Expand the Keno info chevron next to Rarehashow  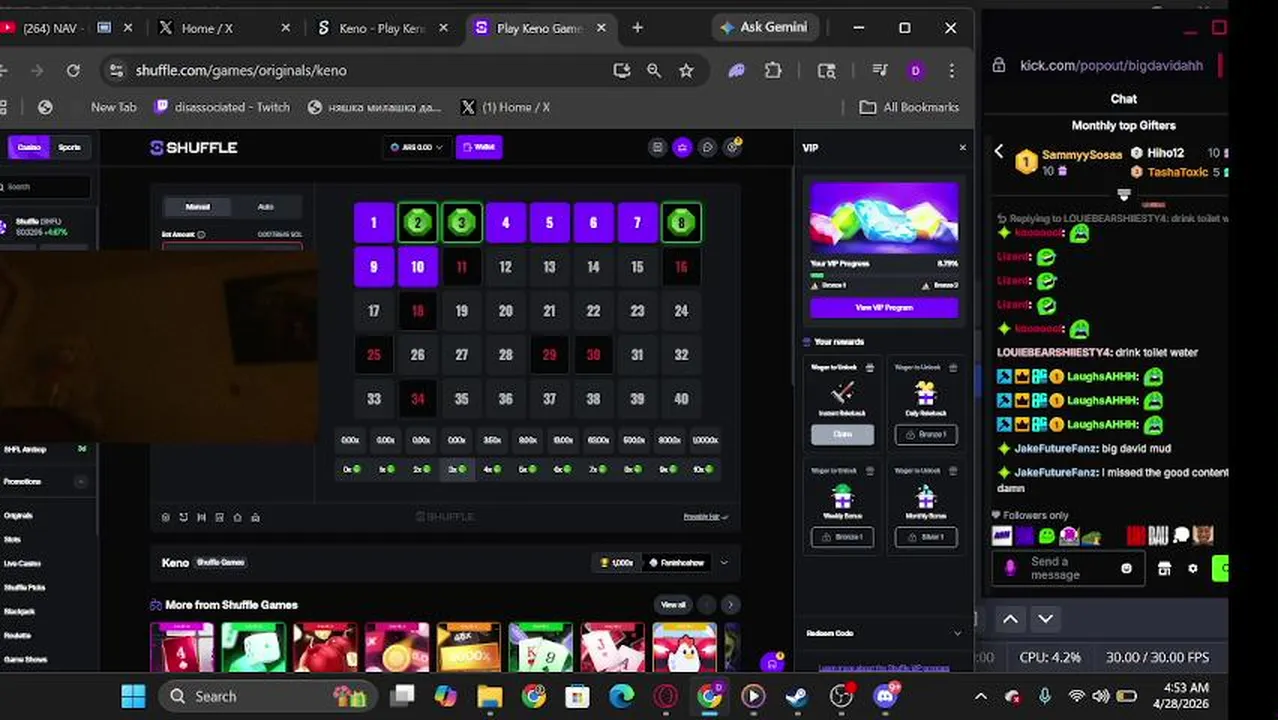click(724, 563)
